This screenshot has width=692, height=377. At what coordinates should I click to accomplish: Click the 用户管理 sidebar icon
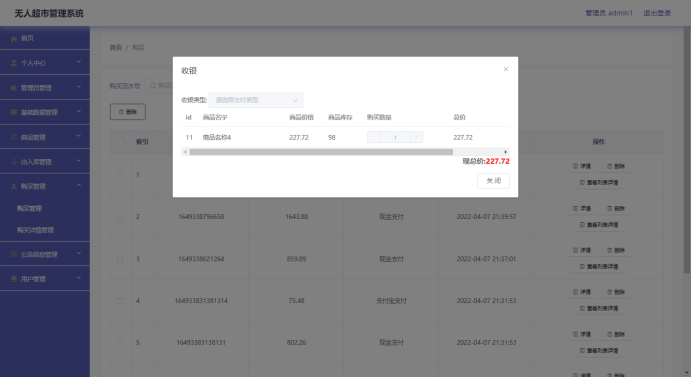tap(14, 279)
